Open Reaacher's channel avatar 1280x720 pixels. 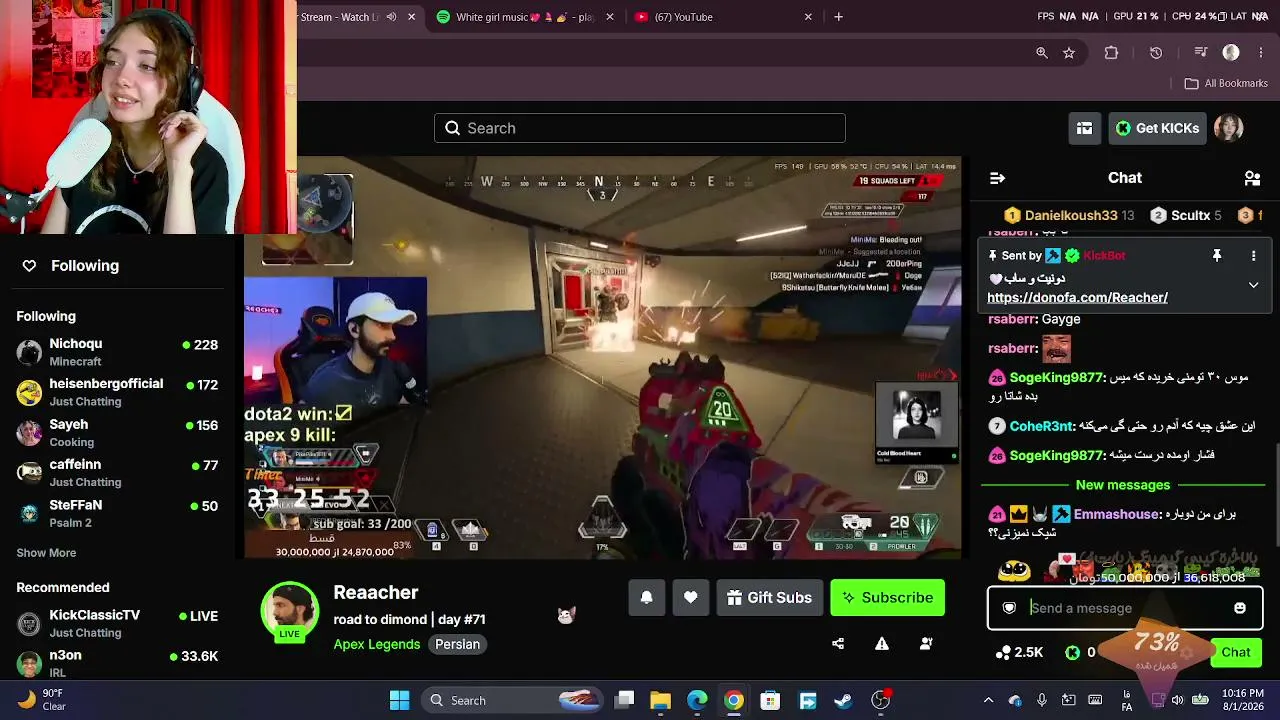[289, 611]
